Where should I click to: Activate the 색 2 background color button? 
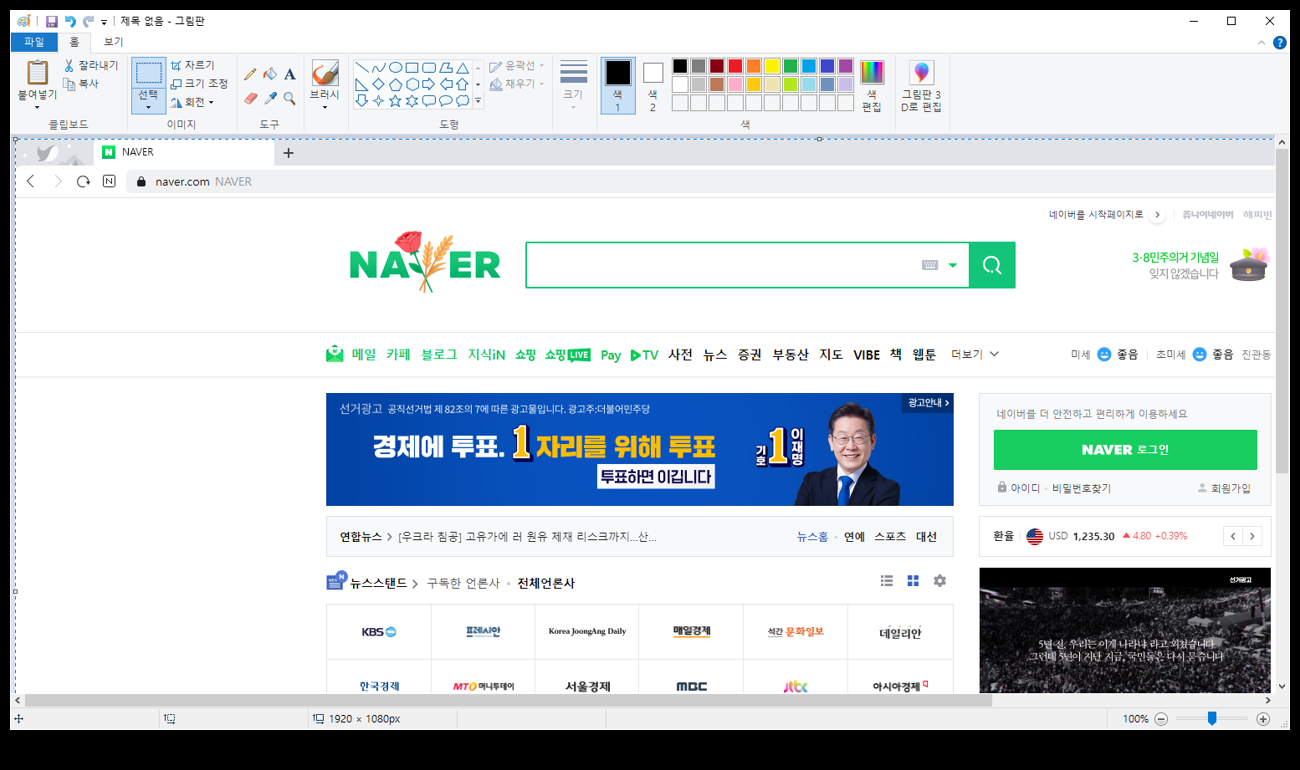point(653,85)
